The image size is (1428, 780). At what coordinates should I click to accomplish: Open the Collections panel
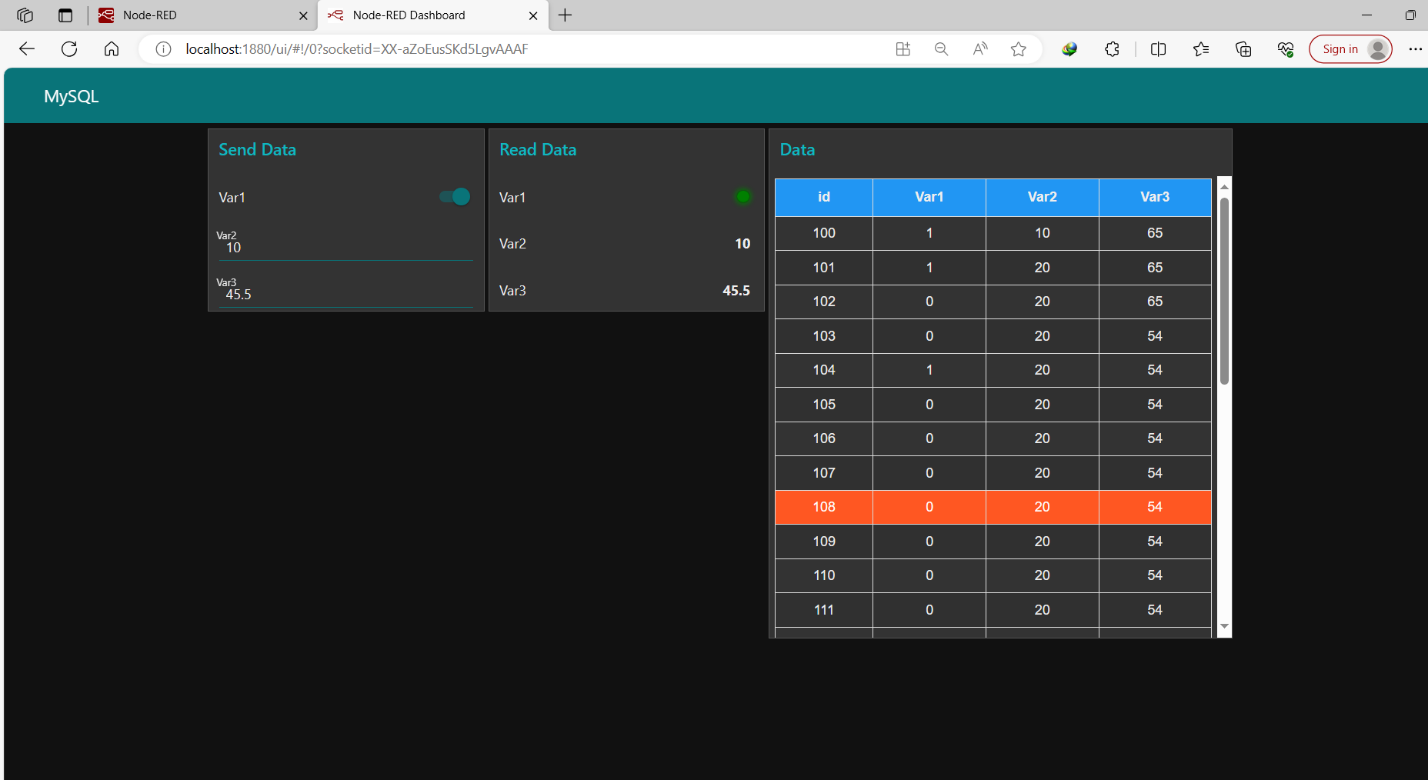pos(1243,48)
